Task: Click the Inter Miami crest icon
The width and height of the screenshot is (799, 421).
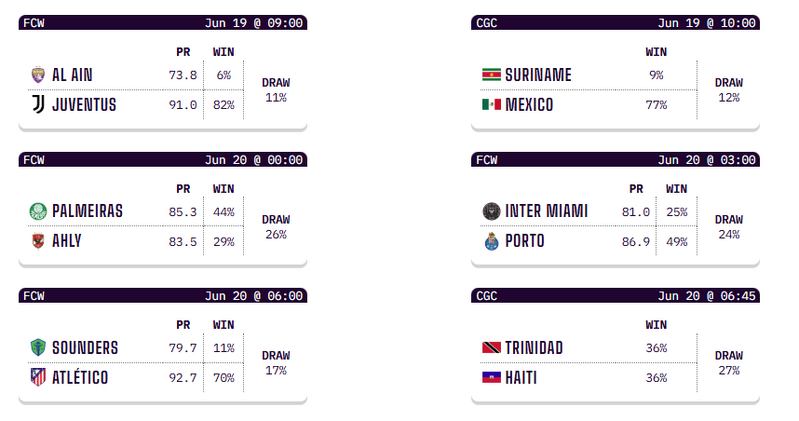Action: point(490,211)
